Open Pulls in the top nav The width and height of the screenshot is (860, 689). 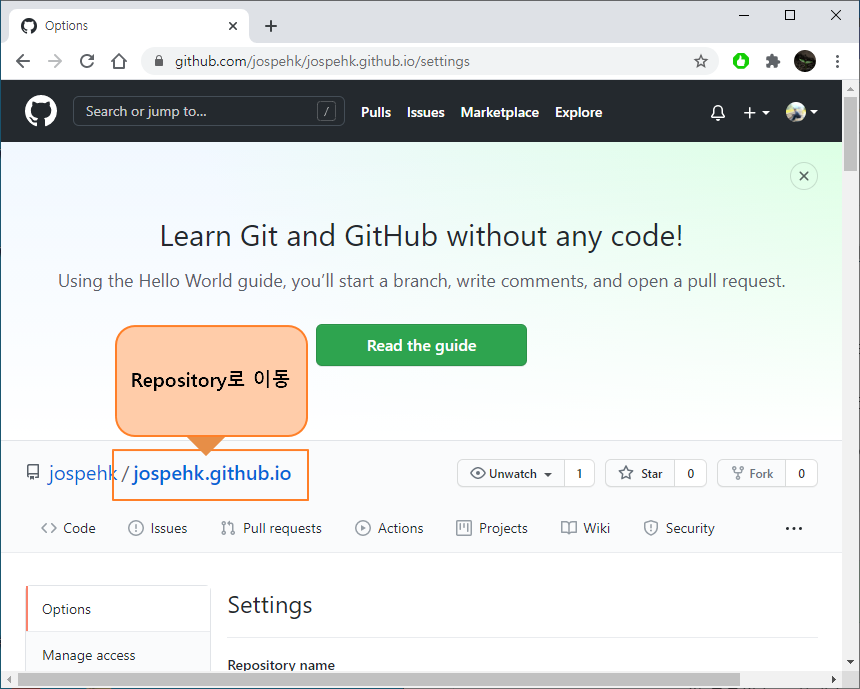[376, 112]
